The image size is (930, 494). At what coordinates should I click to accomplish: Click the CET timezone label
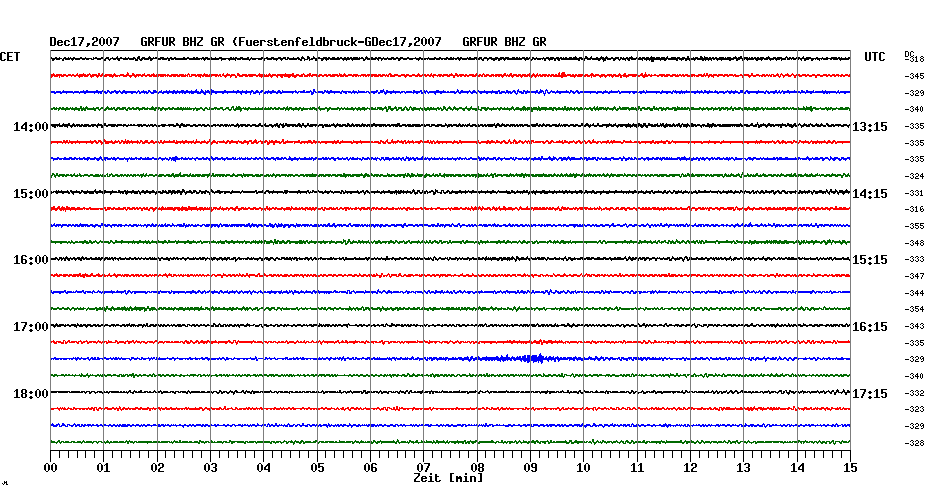(x=10, y=57)
